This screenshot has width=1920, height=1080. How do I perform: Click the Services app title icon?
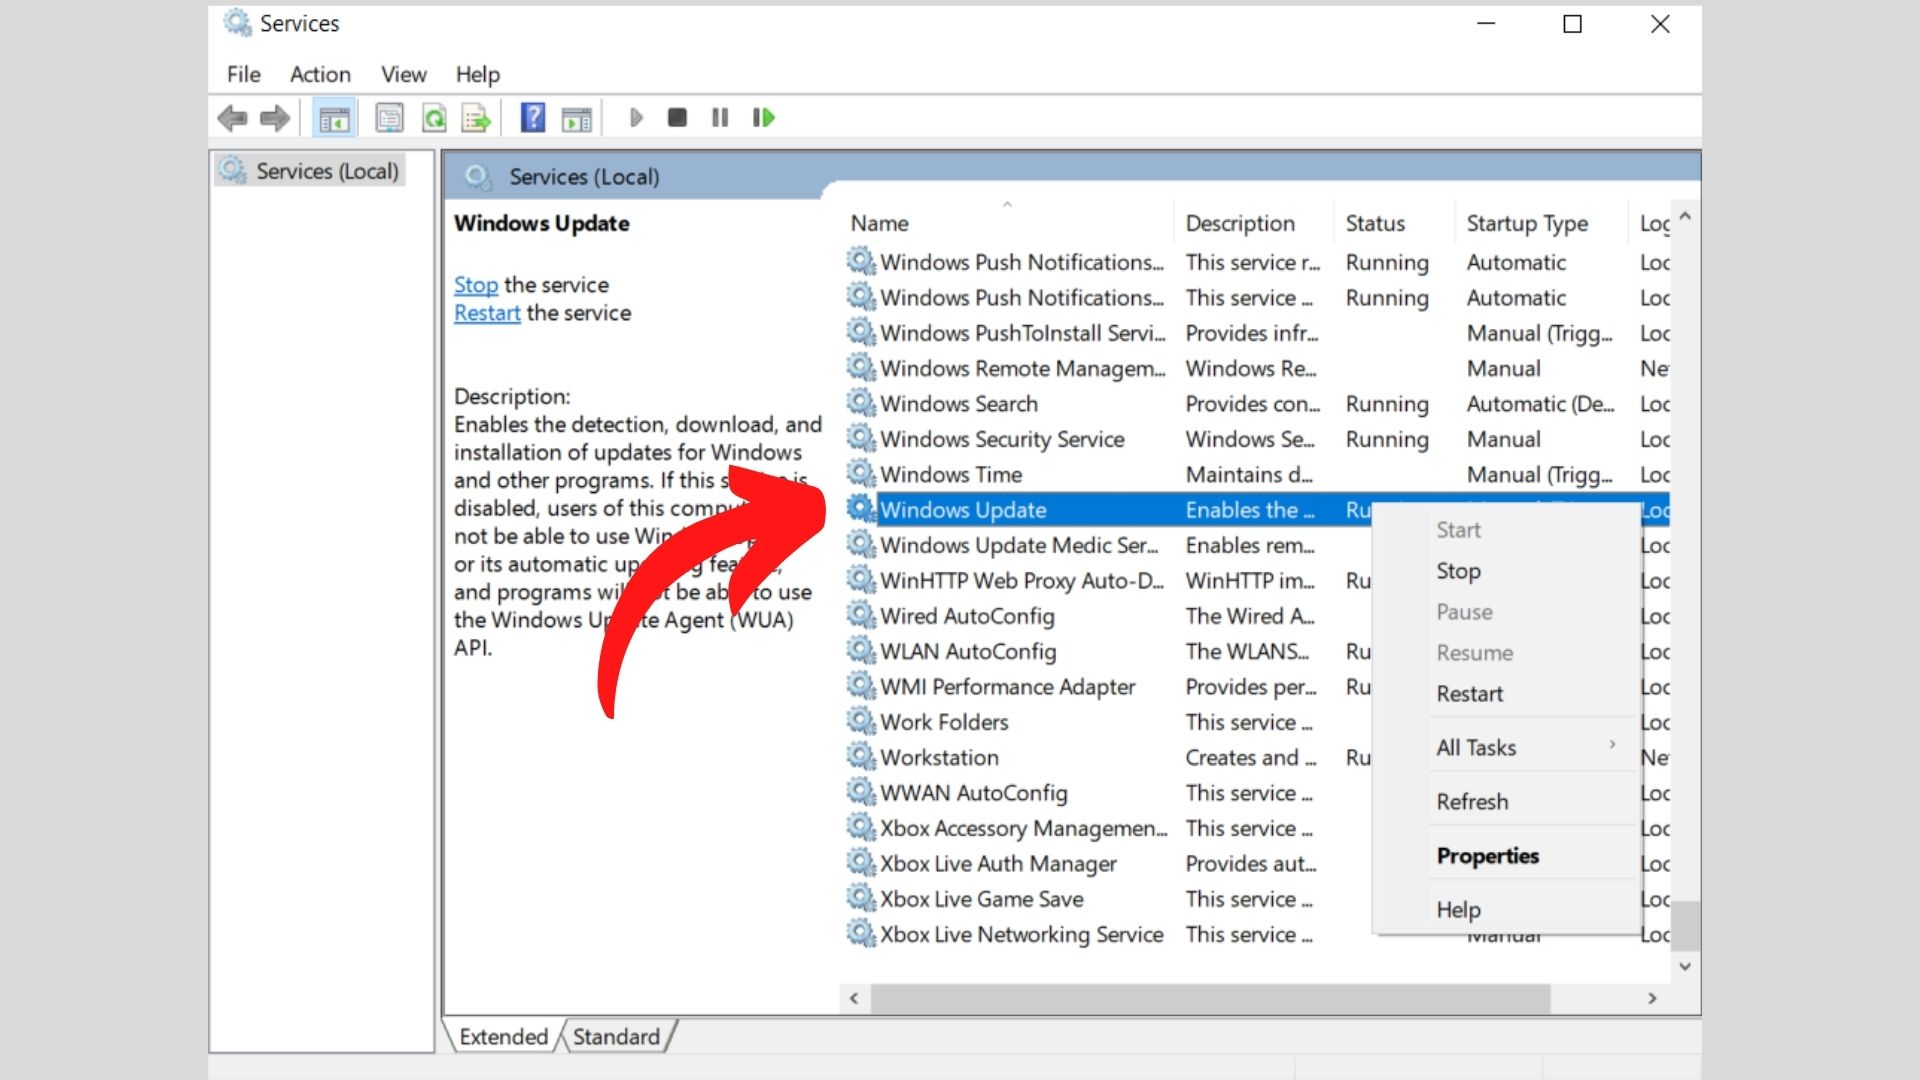(x=237, y=23)
